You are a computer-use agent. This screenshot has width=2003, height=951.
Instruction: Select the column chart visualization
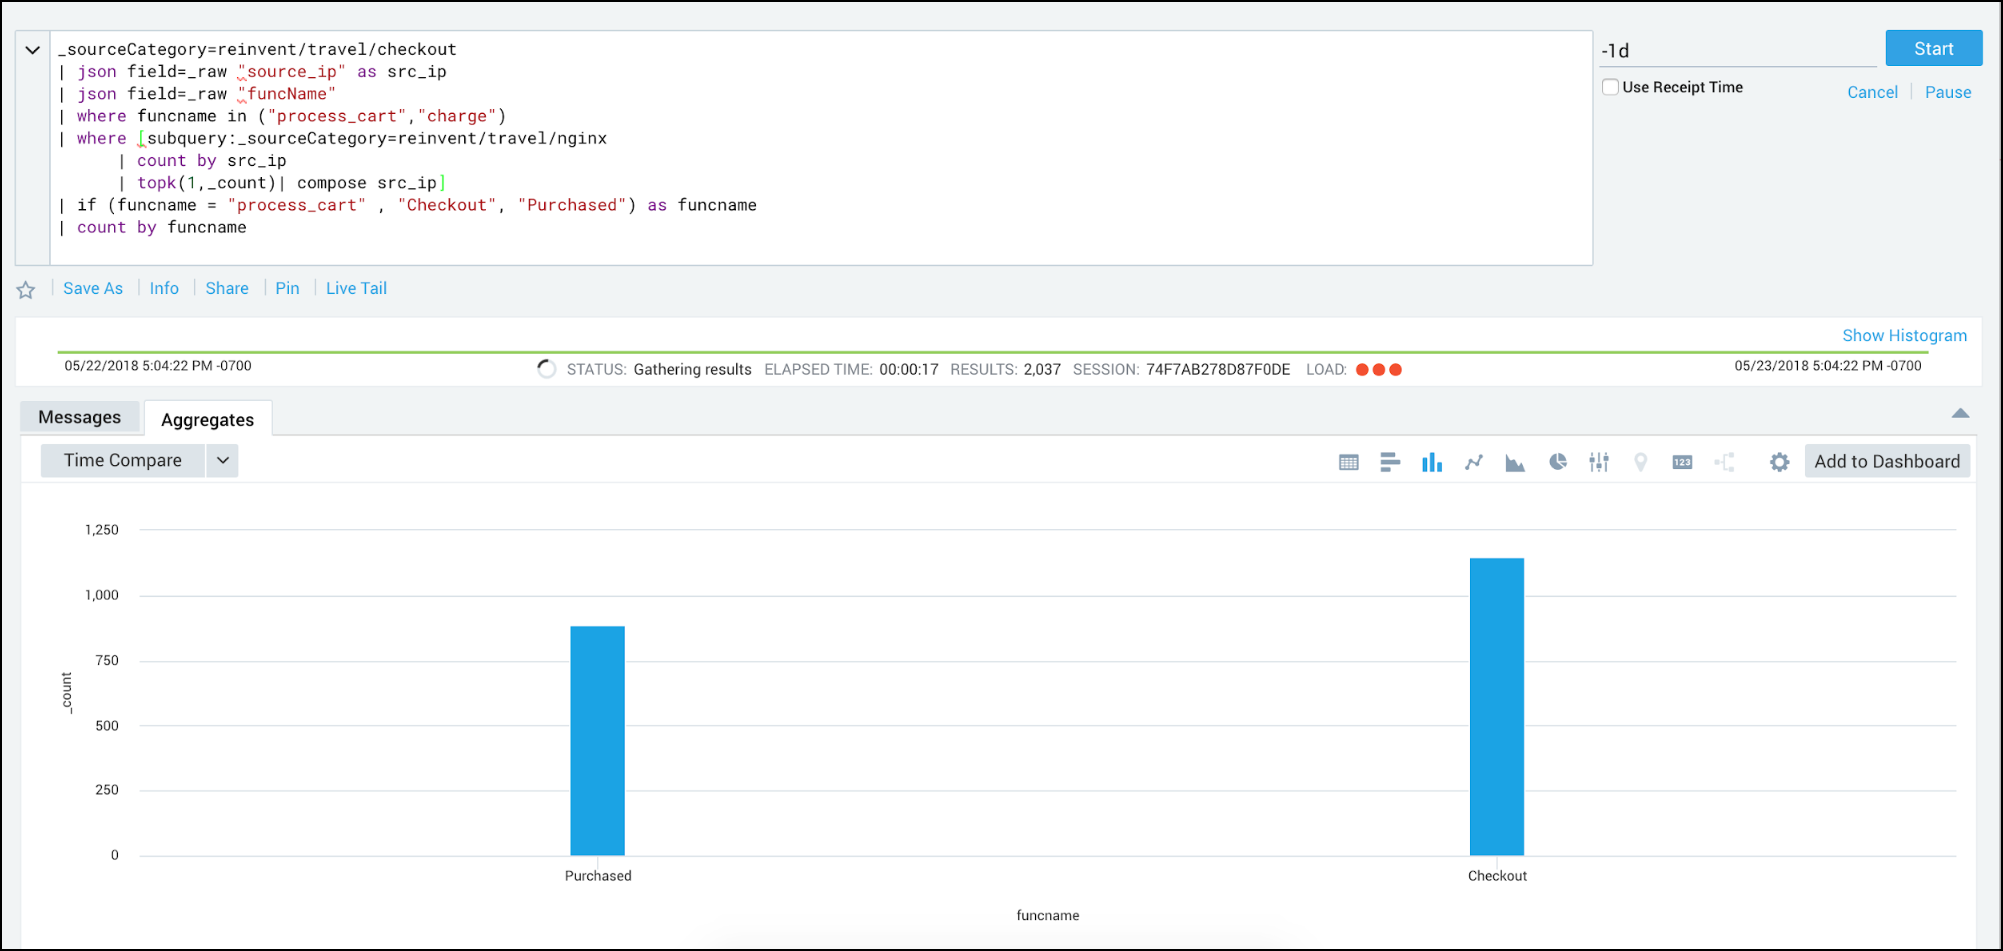(x=1432, y=461)
